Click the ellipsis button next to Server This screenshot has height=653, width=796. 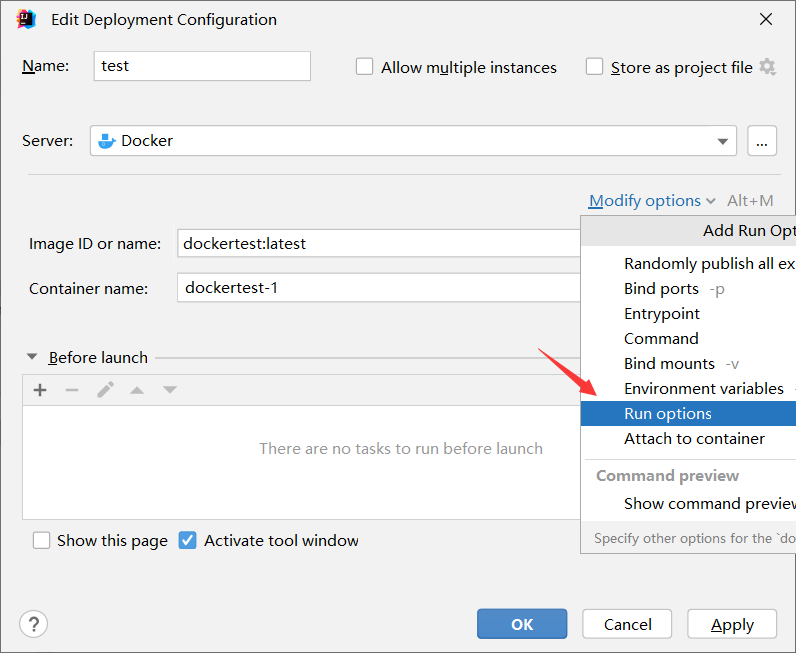pyautogui.click(x=761, y=141)
